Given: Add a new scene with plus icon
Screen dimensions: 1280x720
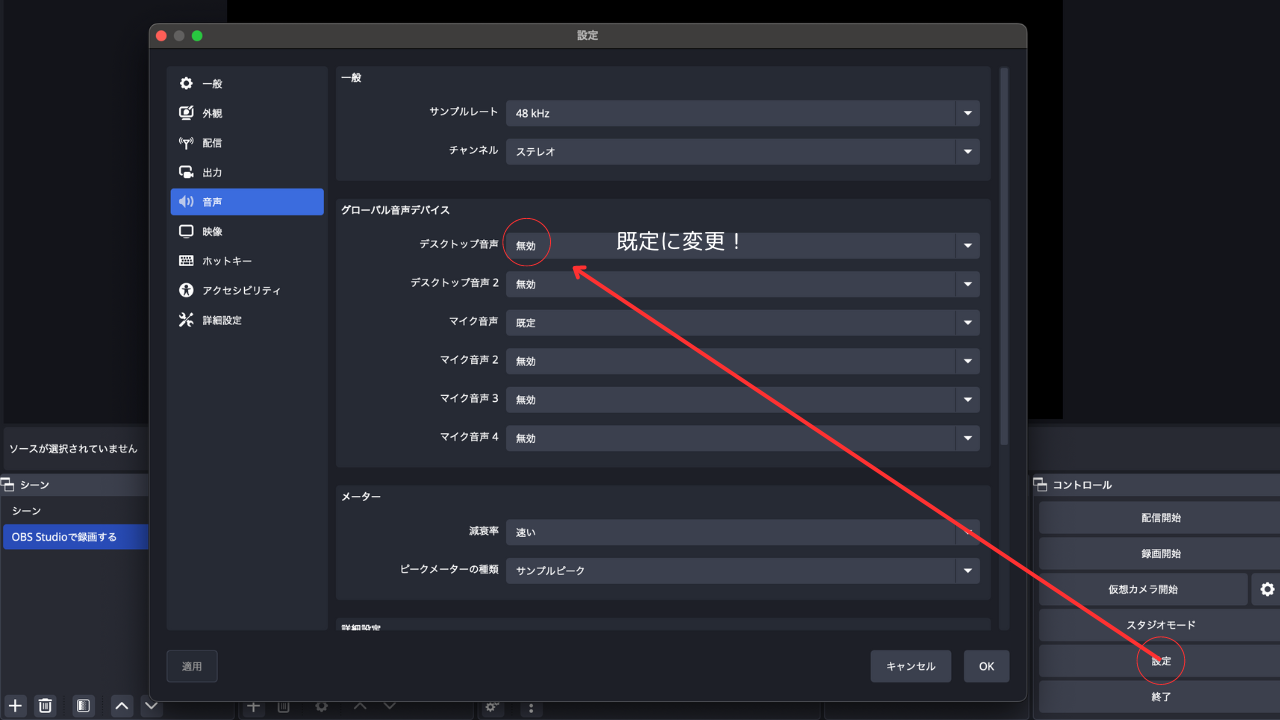Looking at the screenshot, I should (x=15, y=706).
